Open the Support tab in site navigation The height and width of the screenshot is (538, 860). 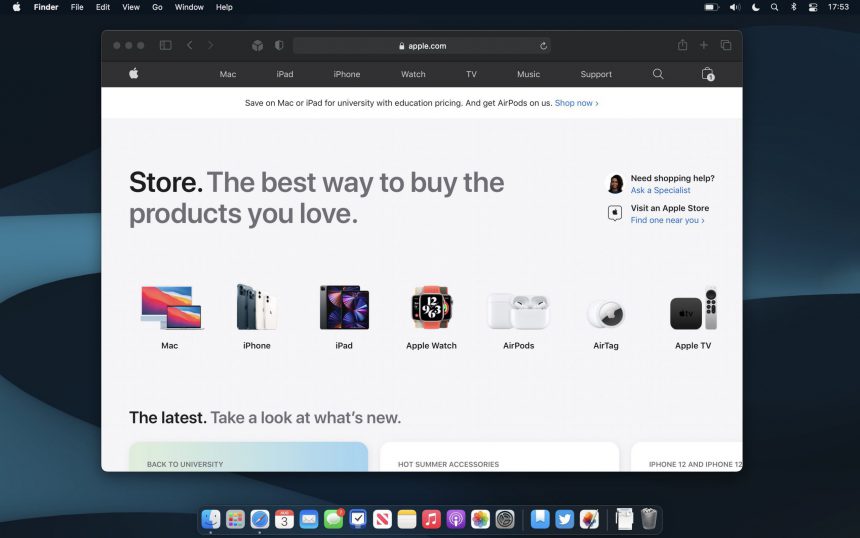point(596,74)
